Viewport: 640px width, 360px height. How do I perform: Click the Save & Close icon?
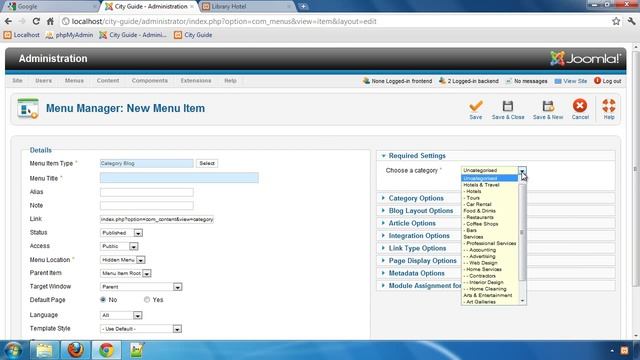[508, 106]
